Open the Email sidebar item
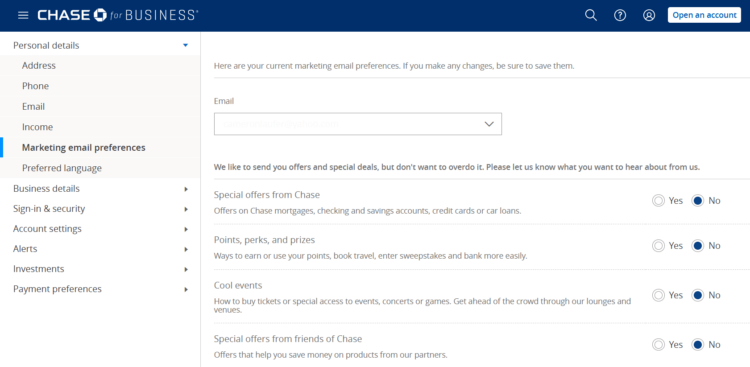 (x=33, y=107)
